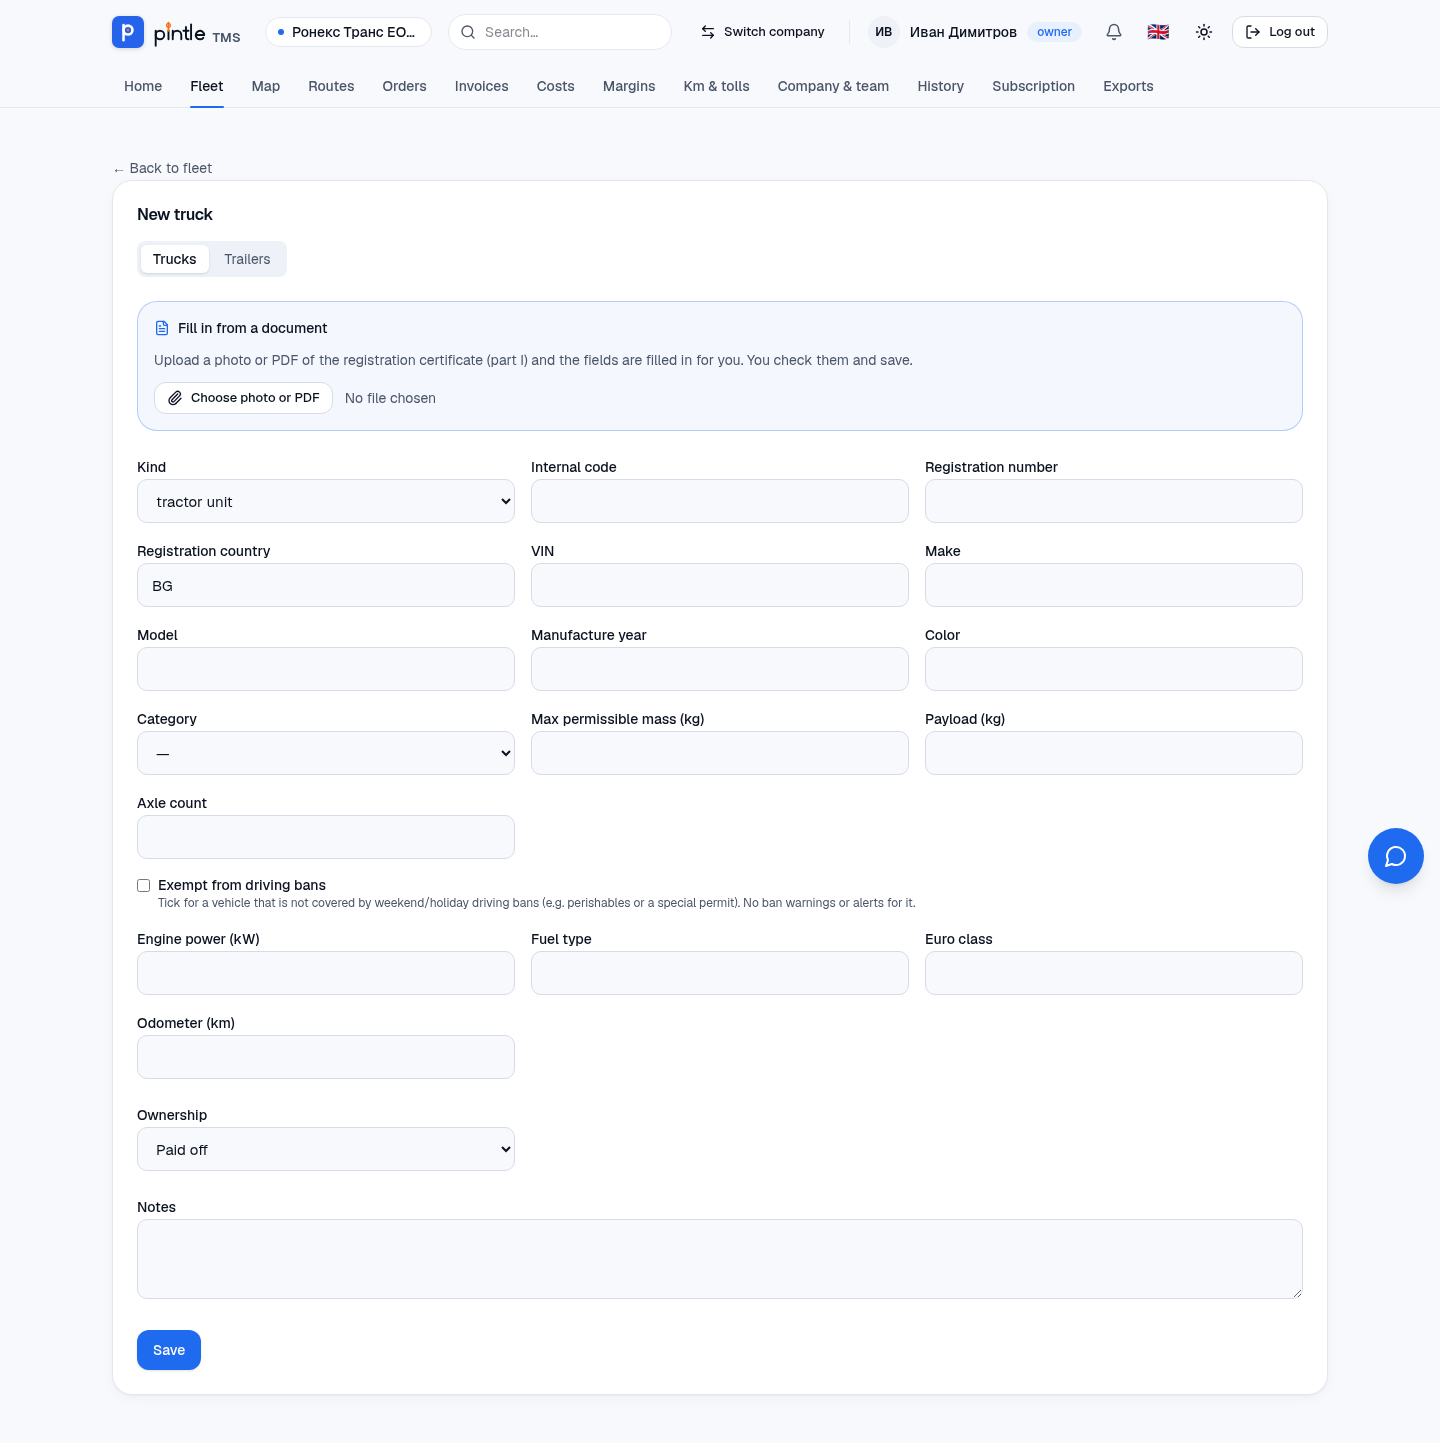The width and height of the screenshot is (1440, 1443).
Task: Click the Odometer (km) field
Action: (326, 1057)
